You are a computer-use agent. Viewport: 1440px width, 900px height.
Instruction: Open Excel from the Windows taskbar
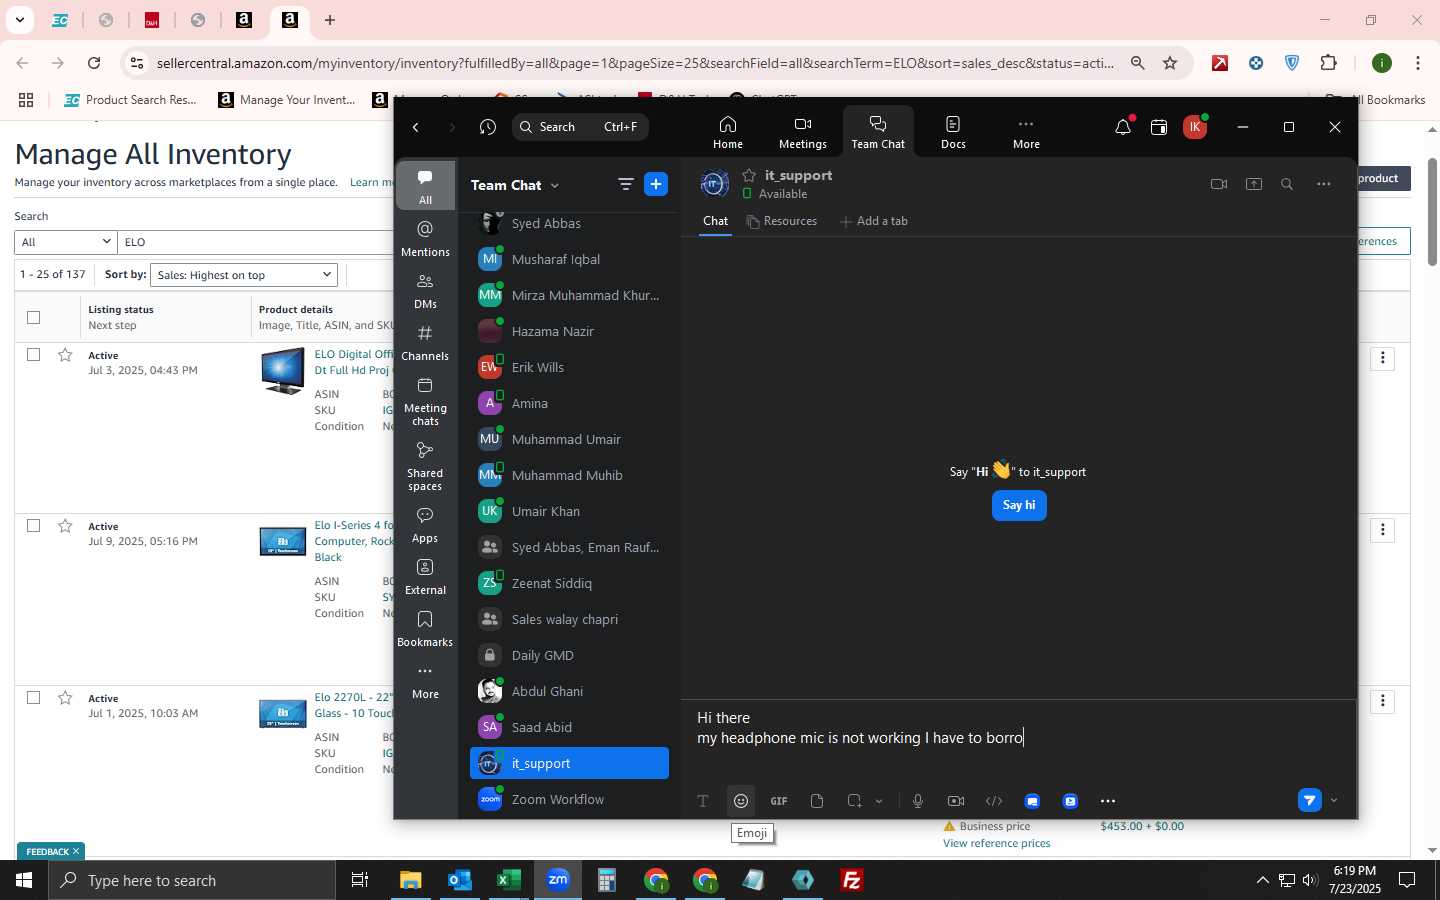pos(508,880)
